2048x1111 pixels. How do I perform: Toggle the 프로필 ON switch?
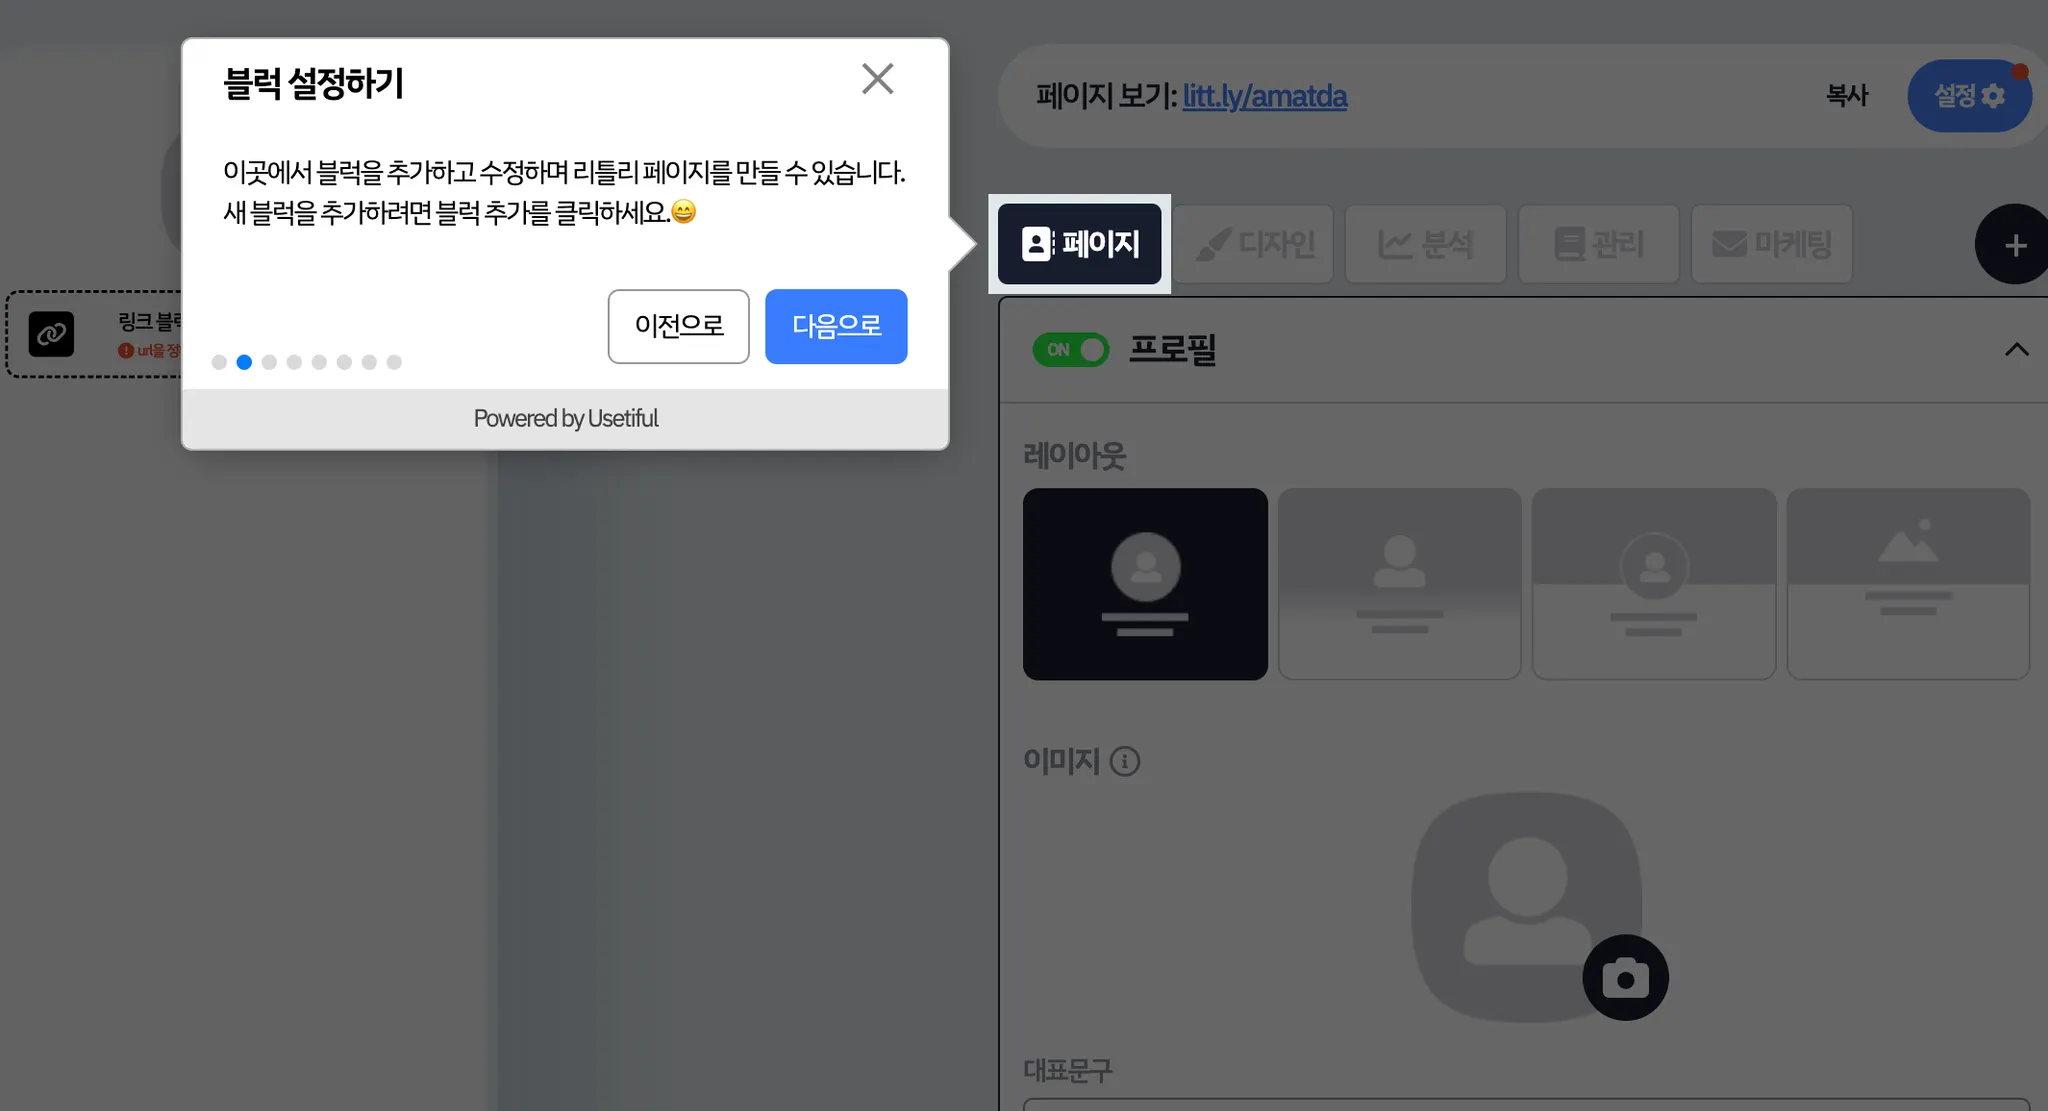(x=1071, y=350)
